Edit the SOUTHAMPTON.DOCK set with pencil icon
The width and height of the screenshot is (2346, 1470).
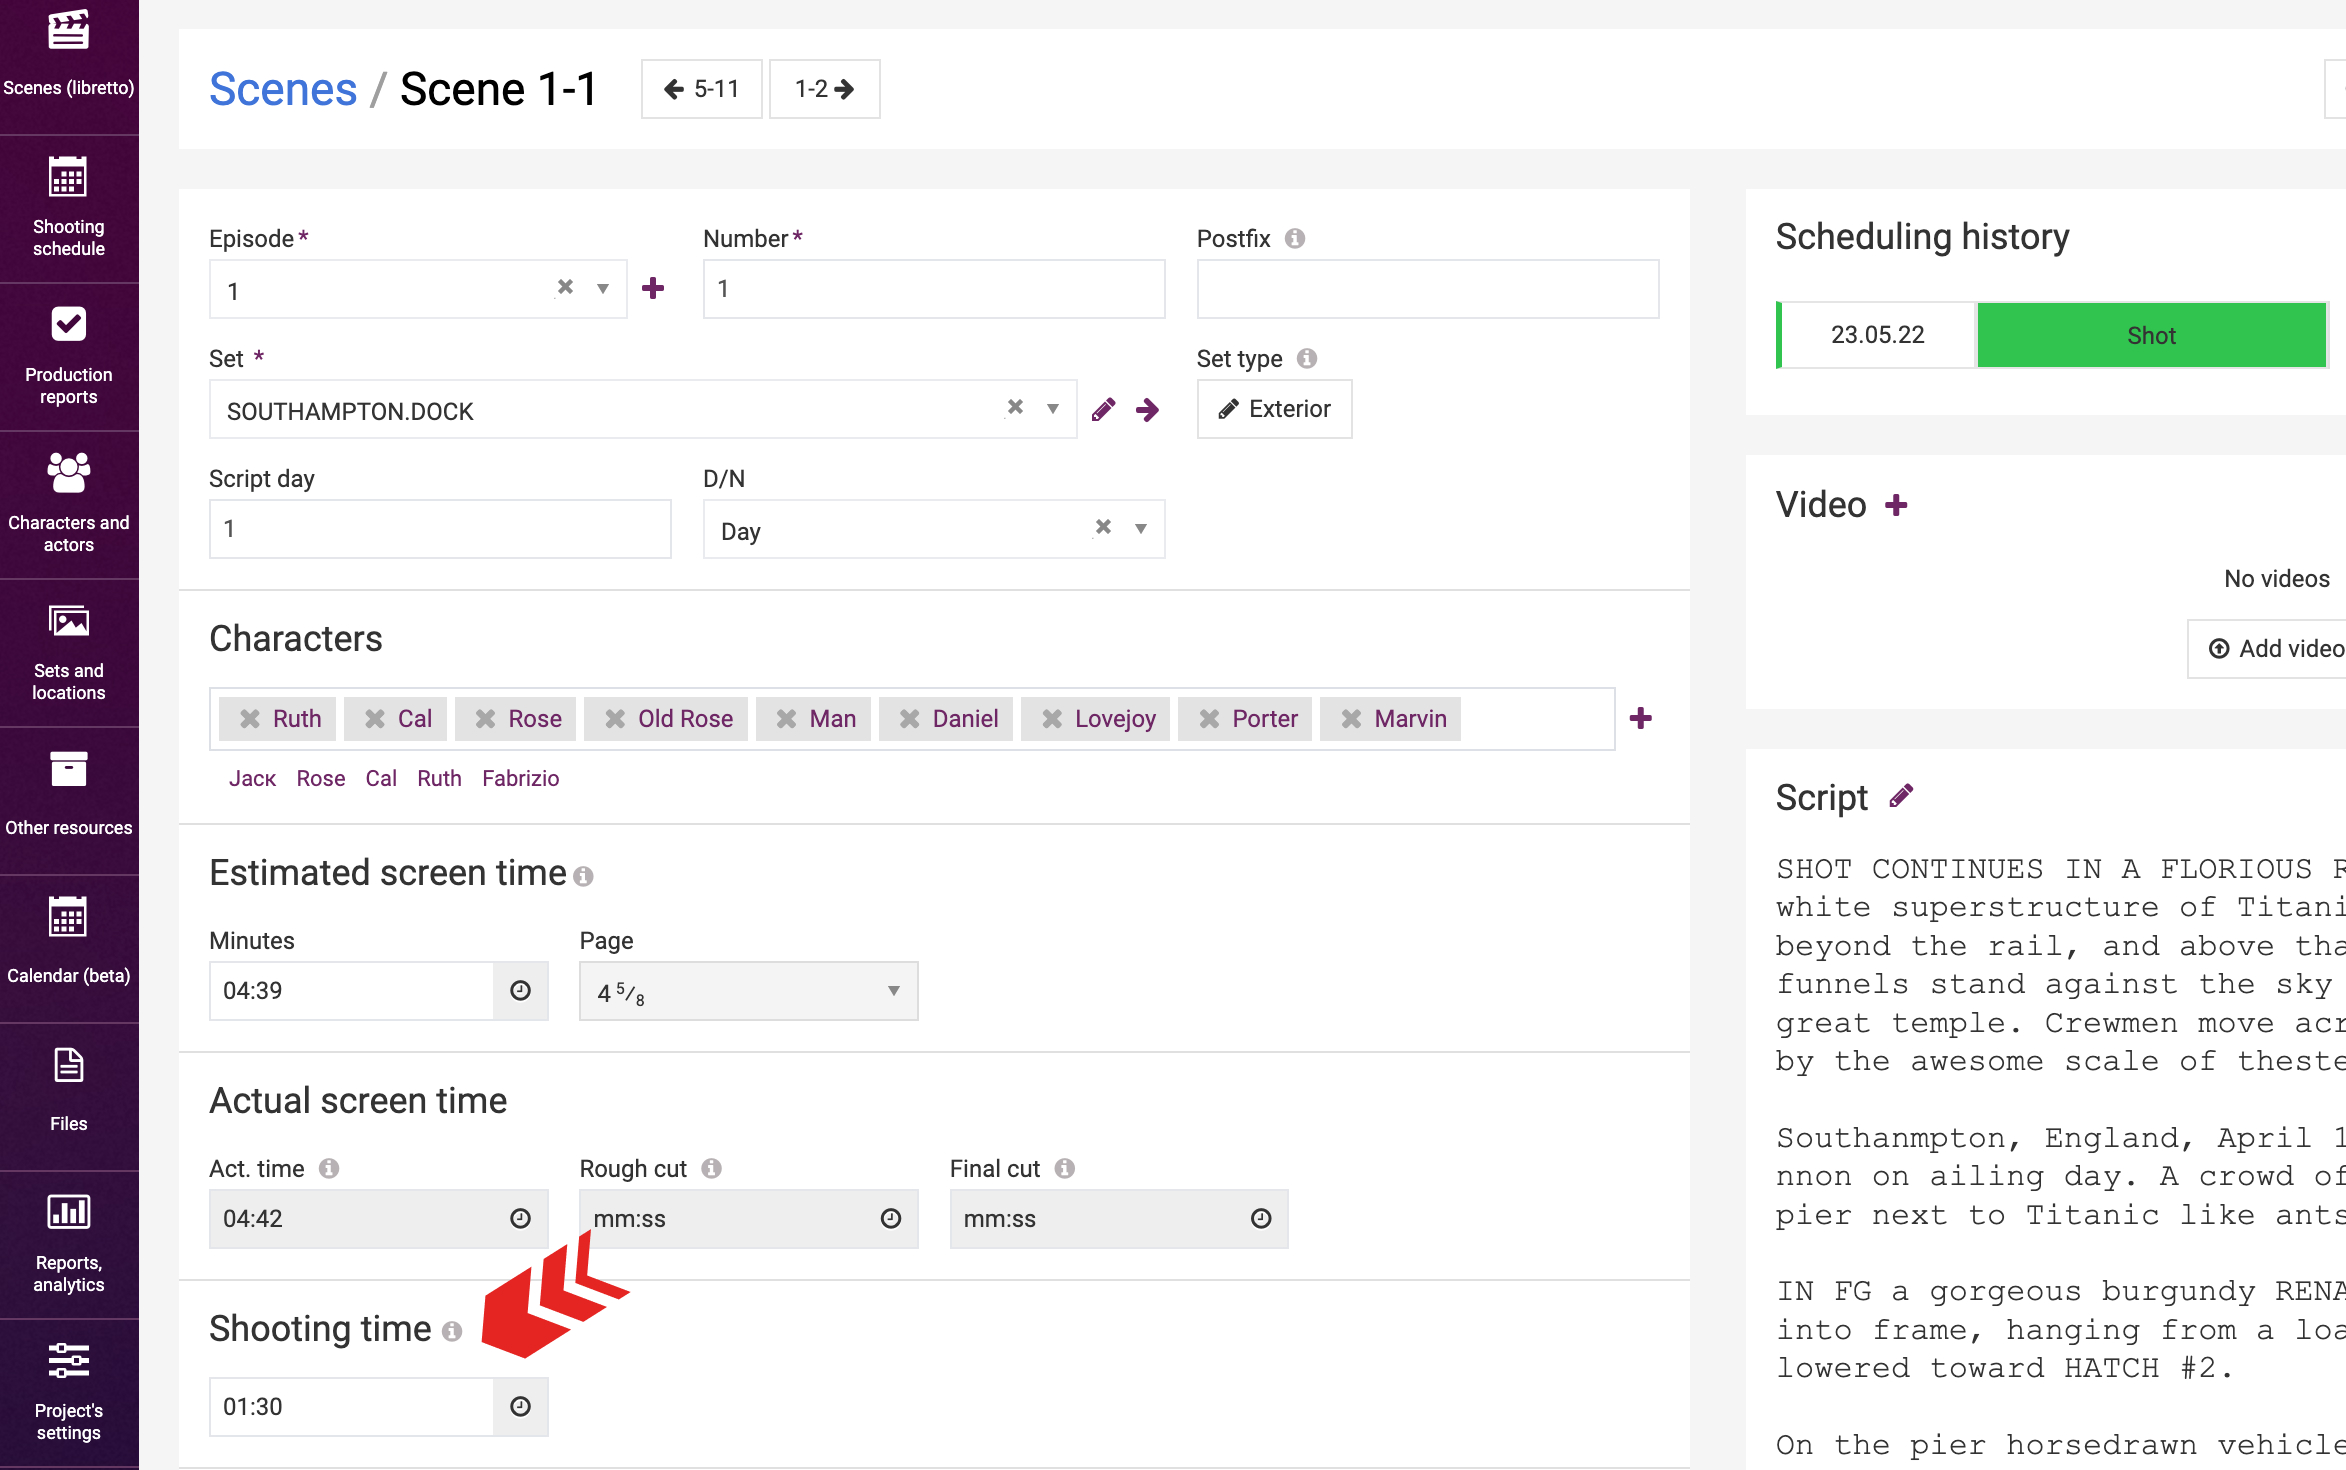pyautogui.click(x=1104, y=409)
